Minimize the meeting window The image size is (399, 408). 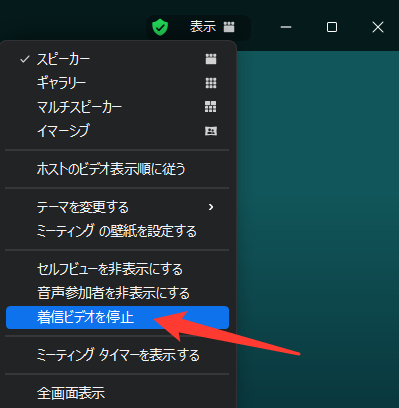tap(286, 27)
